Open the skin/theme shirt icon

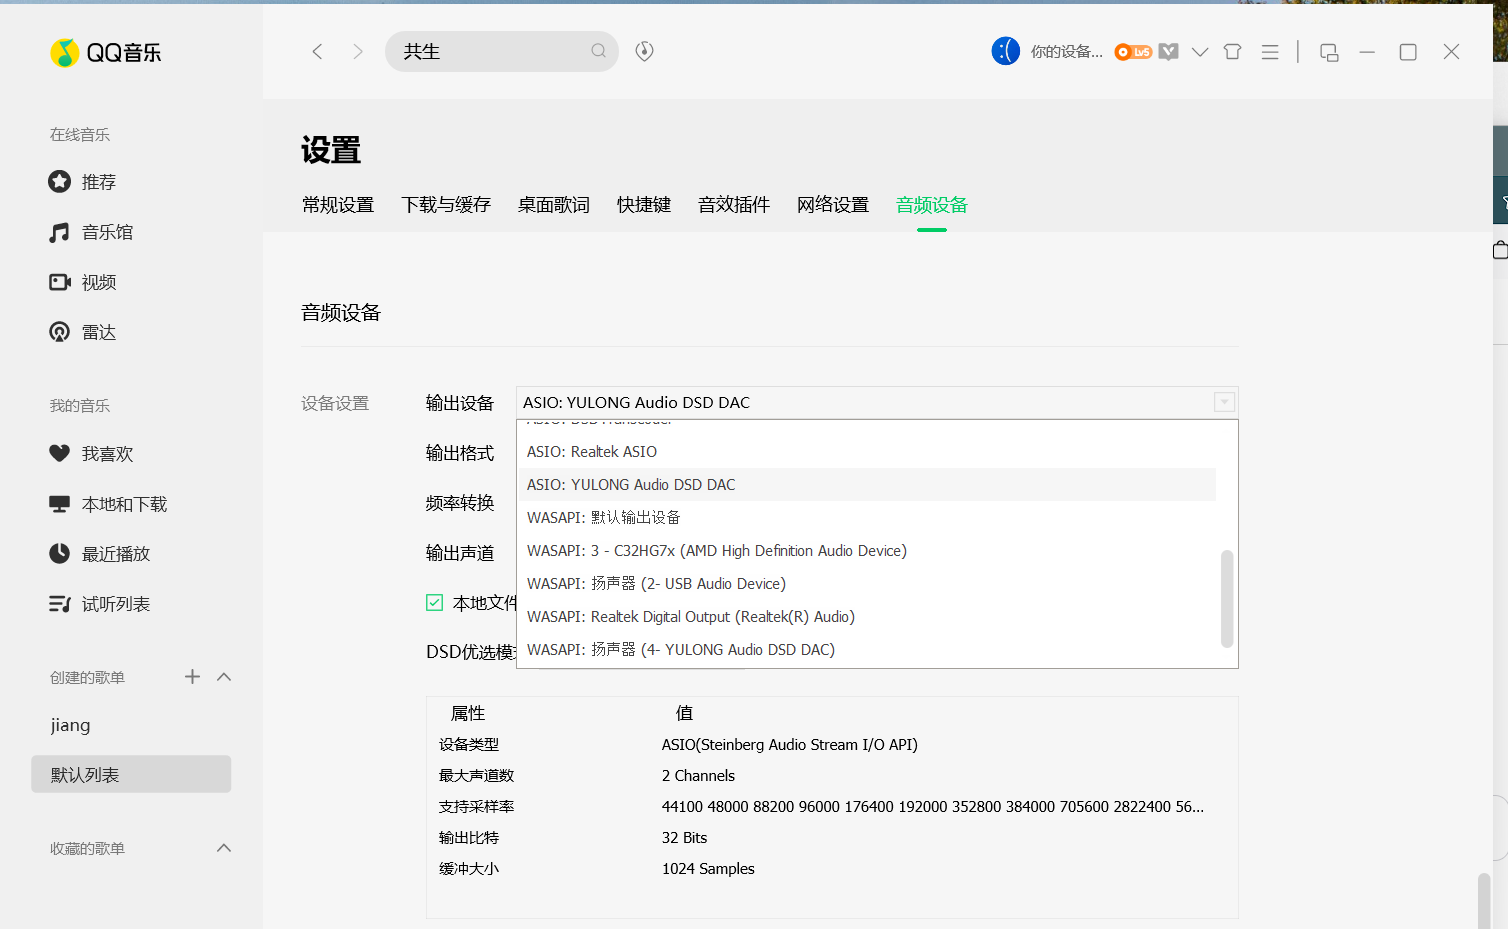pyautogui.click(x=1232, y=52)
